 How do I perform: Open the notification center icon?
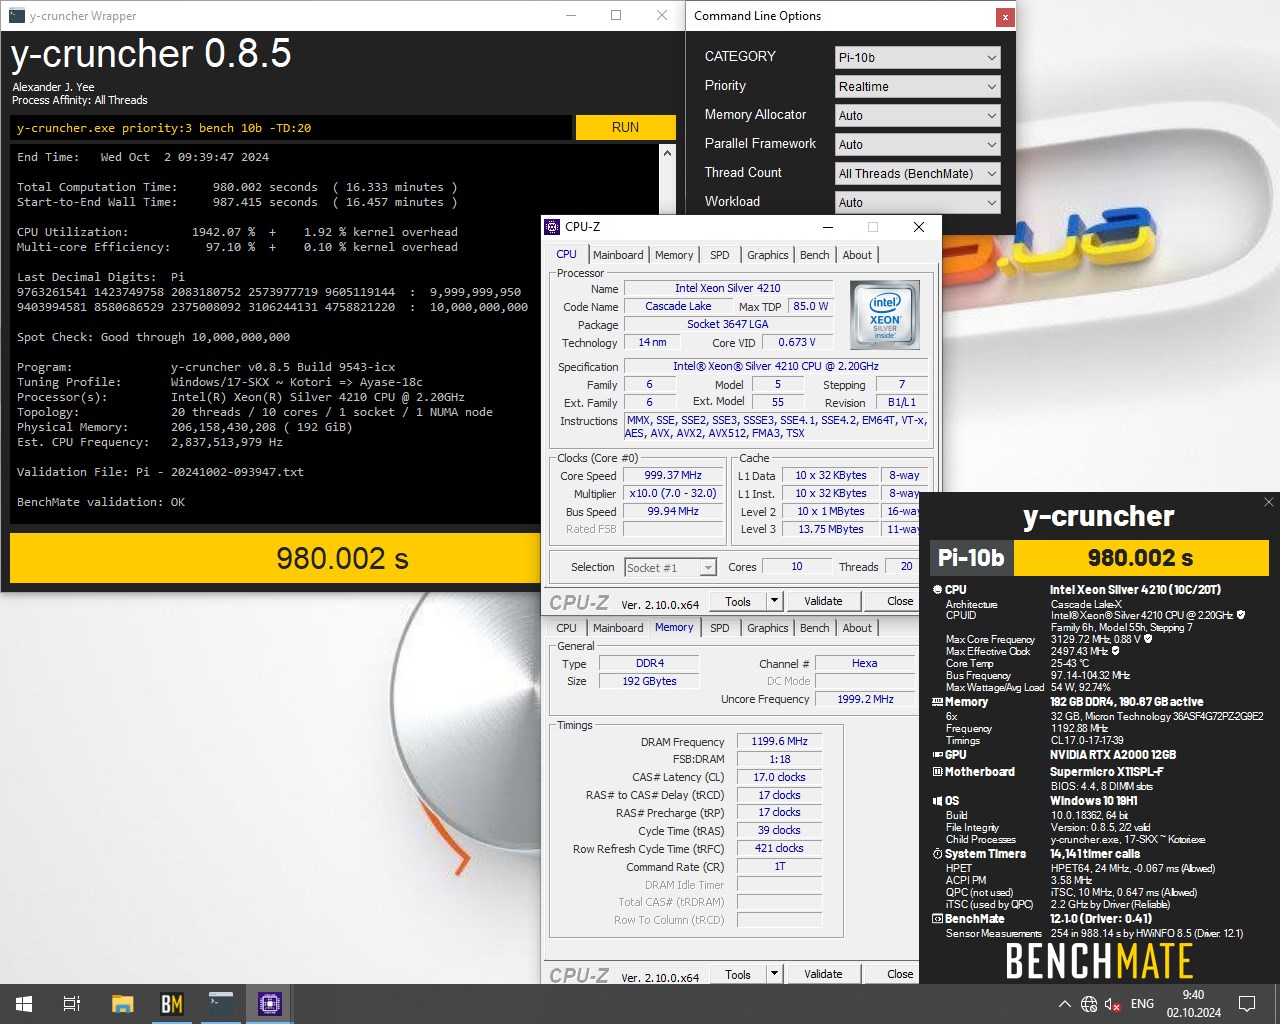1247,1004
